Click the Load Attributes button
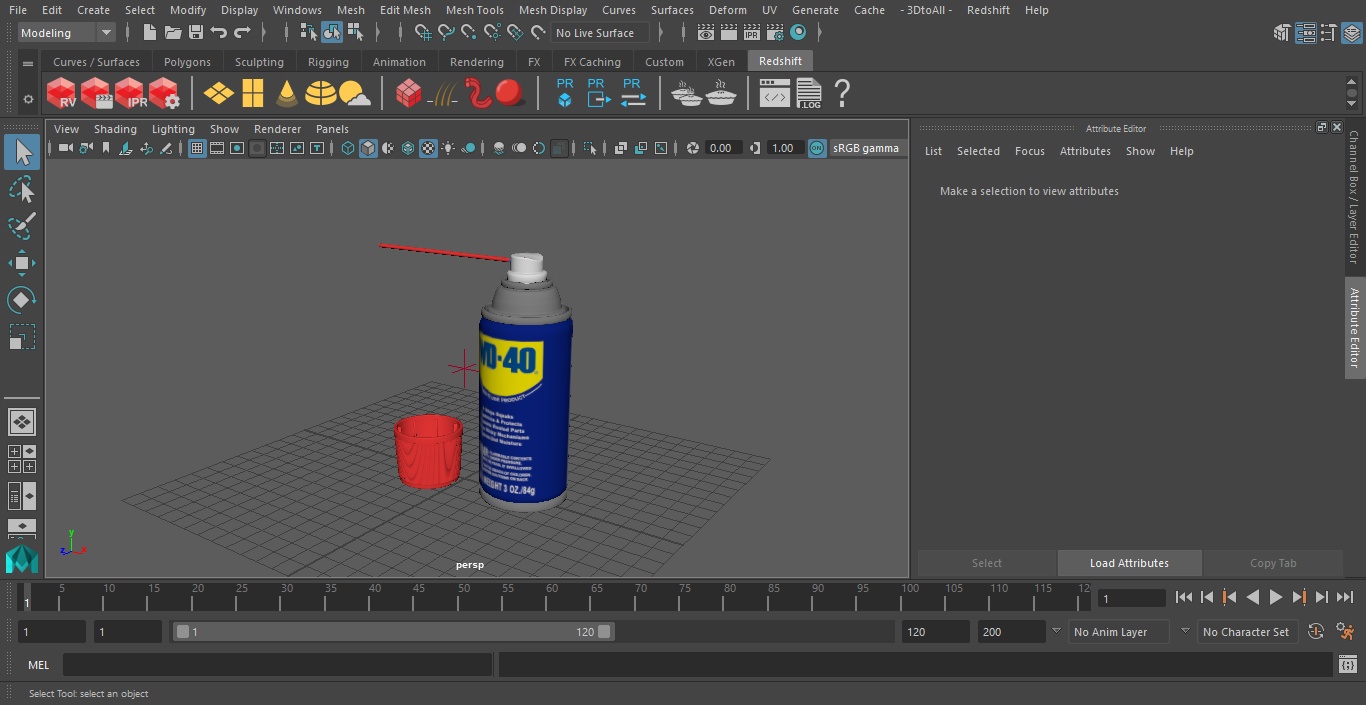The height and width of the screenshot is (705, 1366). point(1129,563)
